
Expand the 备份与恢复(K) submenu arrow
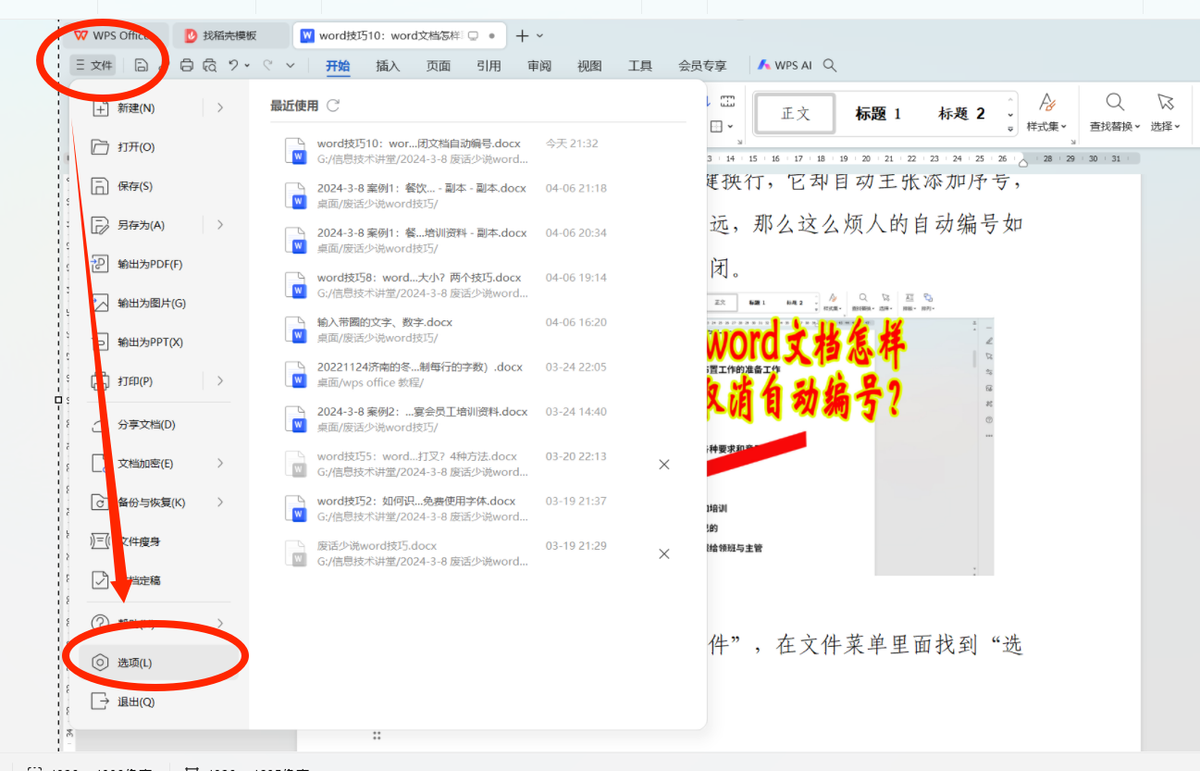point(220,502)
